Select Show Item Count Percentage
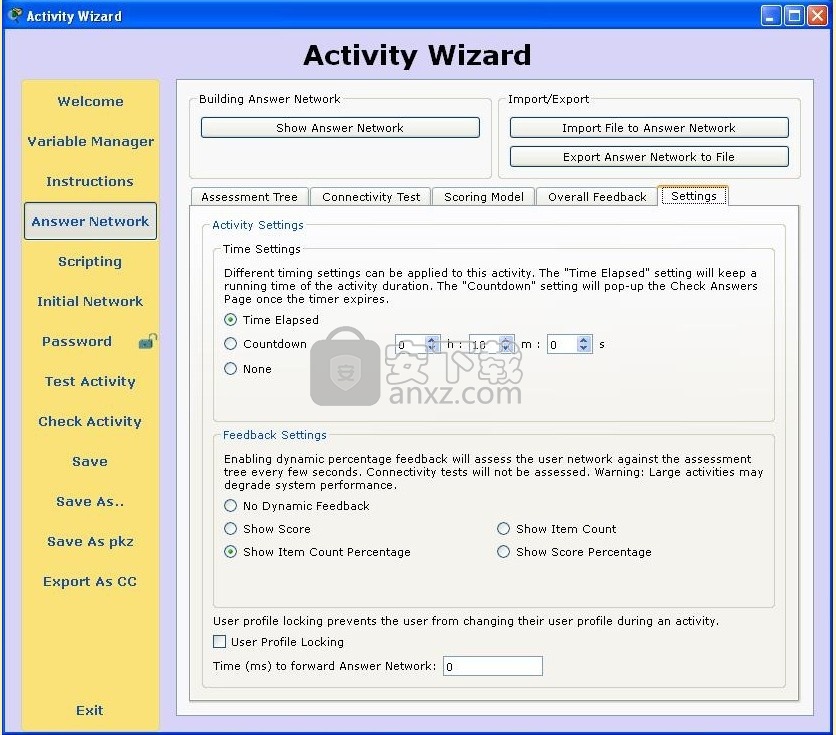Viewport: 836px width, 735px height. point(230,552)
